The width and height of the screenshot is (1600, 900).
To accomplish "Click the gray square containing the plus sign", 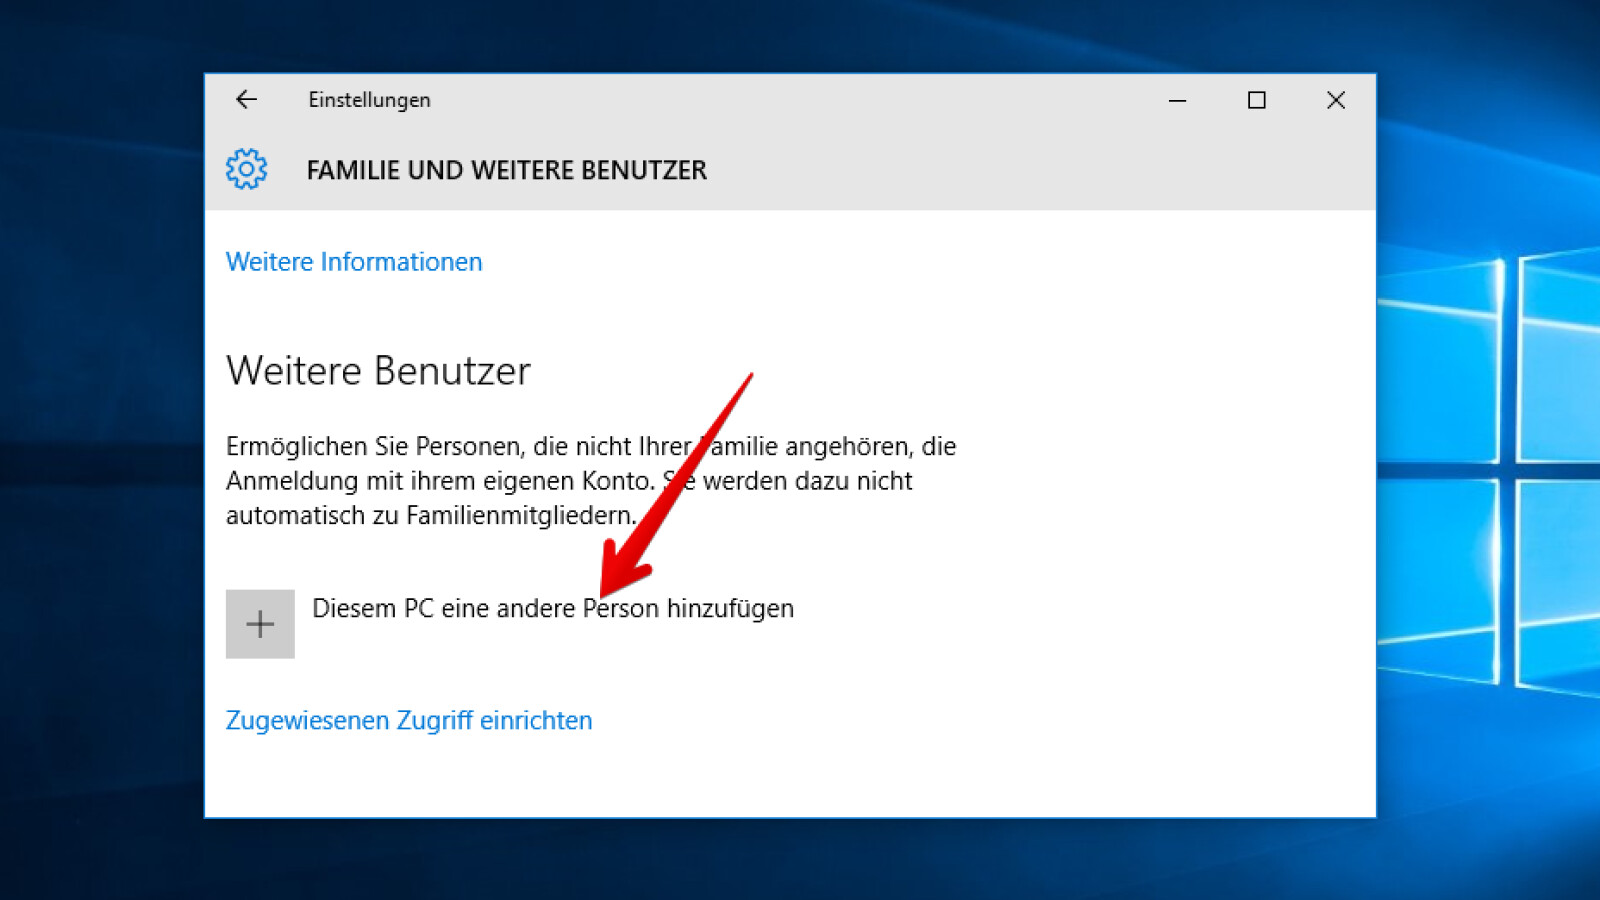I will (260, 623).
